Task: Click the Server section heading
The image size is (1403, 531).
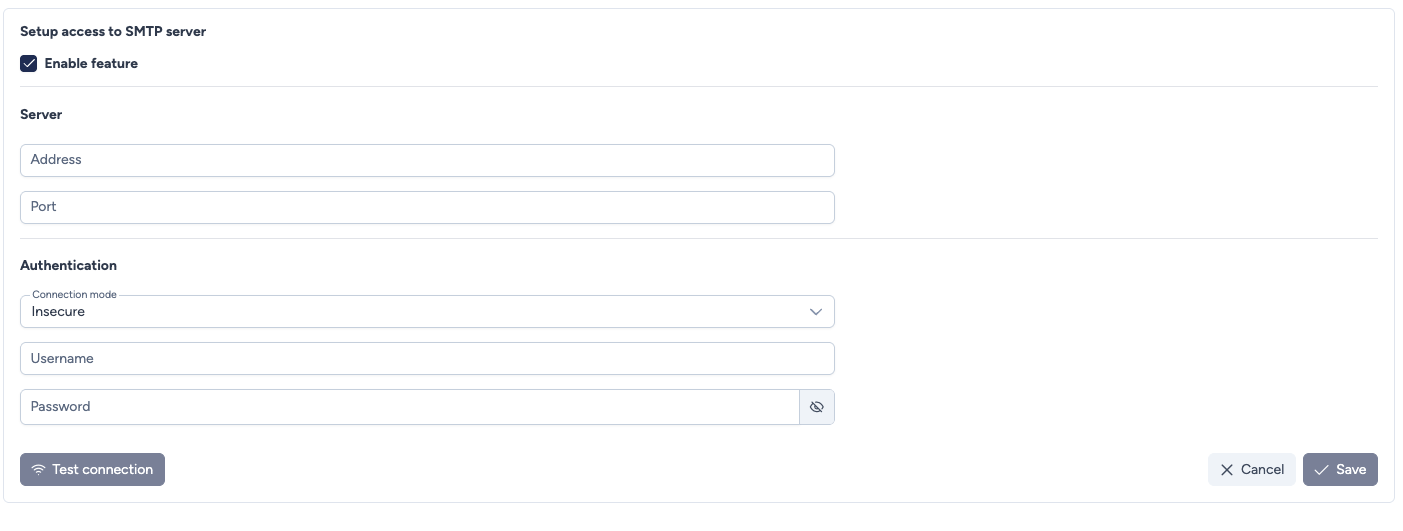Action: pos(41,115)
